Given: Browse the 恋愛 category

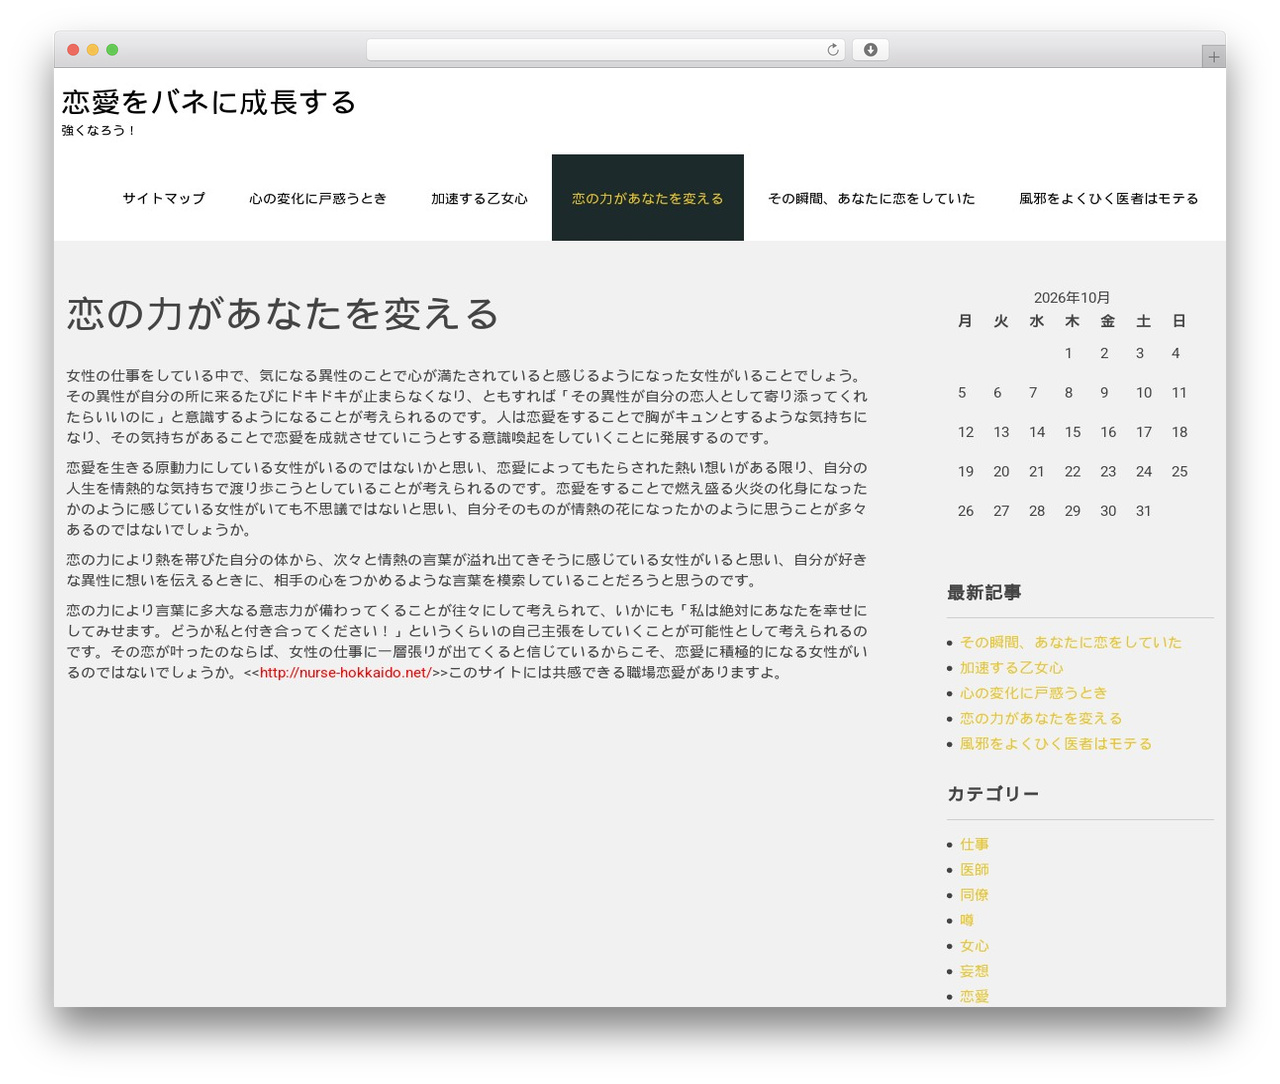Looking at the screenshot, I should [975, 996].
